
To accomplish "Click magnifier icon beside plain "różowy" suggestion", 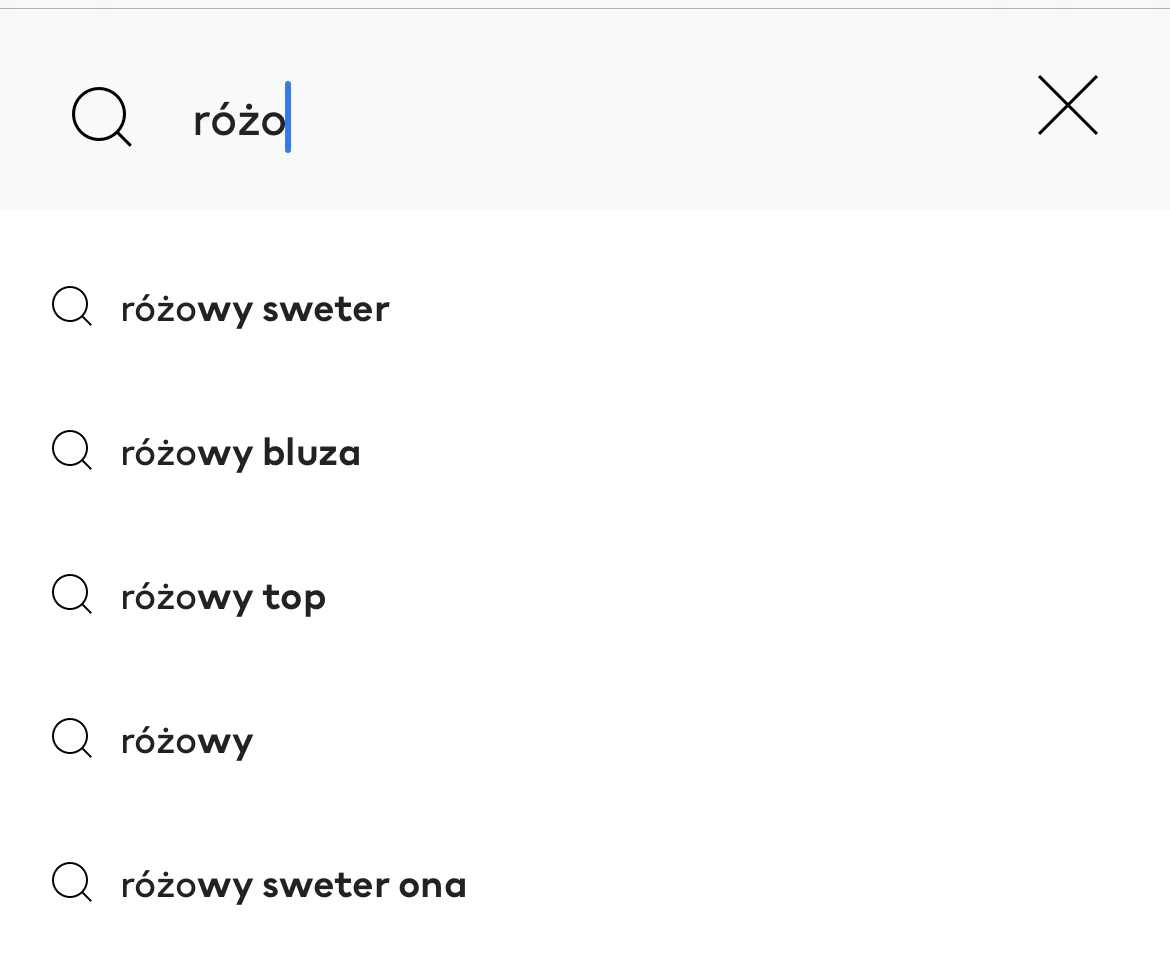I will tap(72, 738).
